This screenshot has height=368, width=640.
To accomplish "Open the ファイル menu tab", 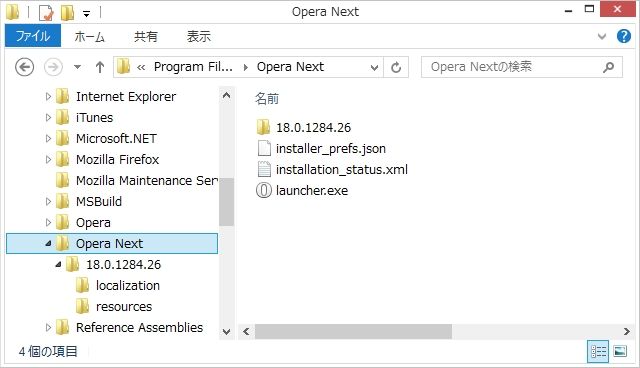I will click(33, 36).
